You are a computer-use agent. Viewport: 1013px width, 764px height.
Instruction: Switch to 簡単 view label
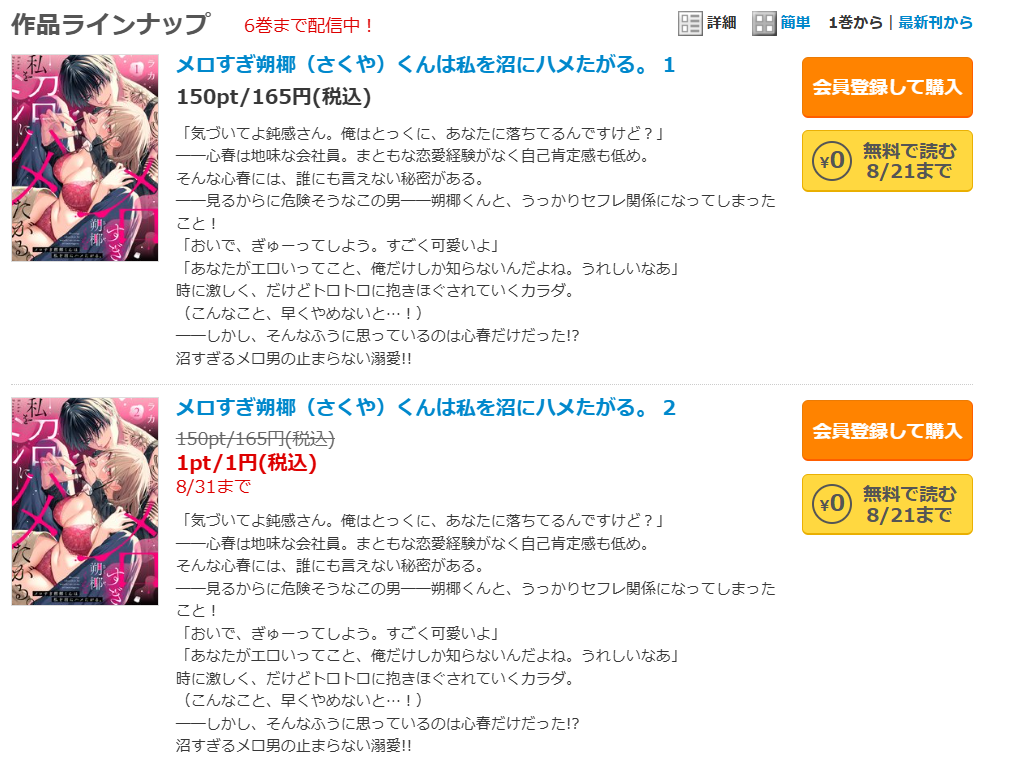pyautogui.click(x=795, y=23)
